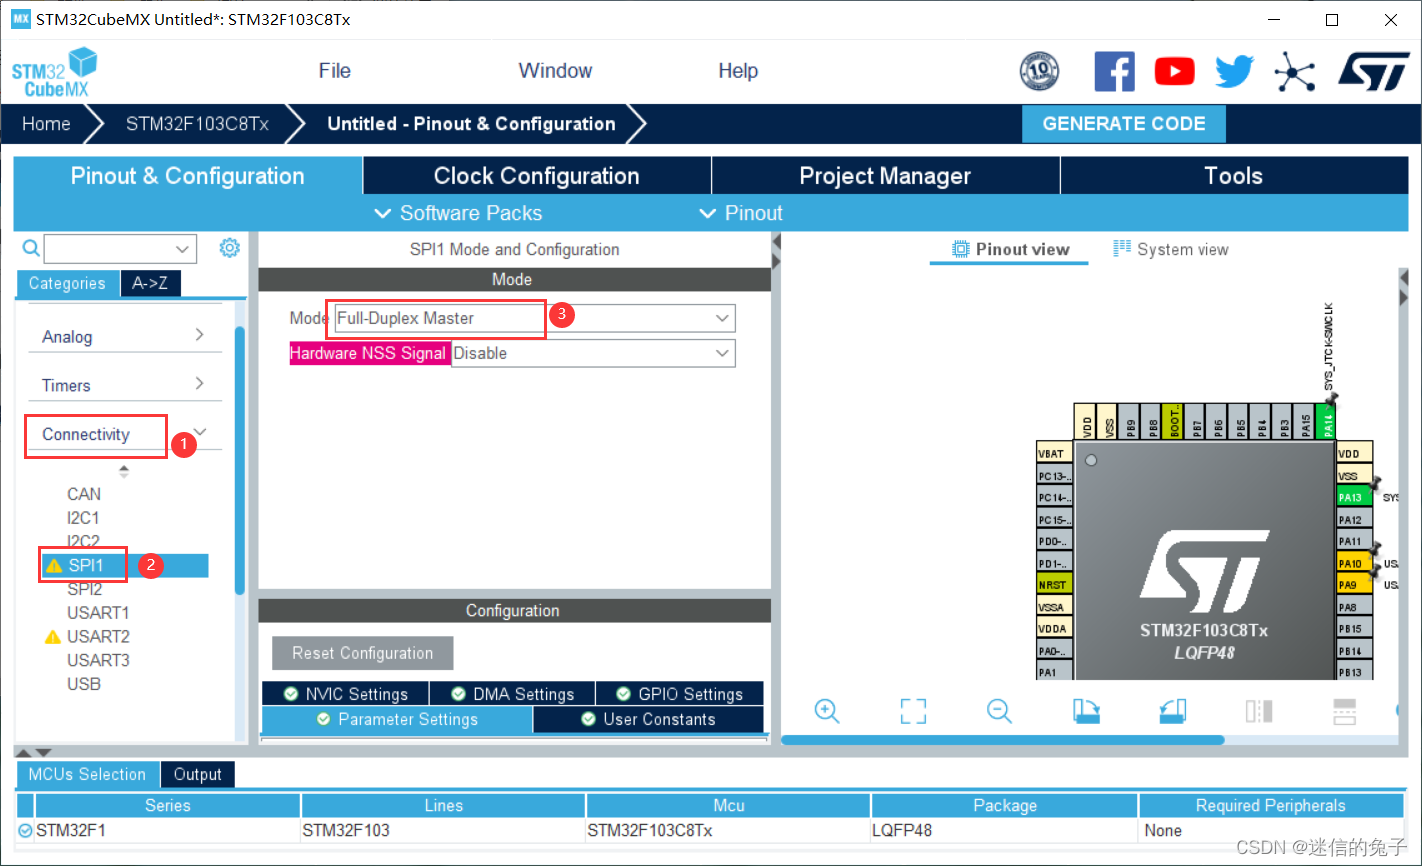Open the ST Facebook page icon

(1115, 72)
